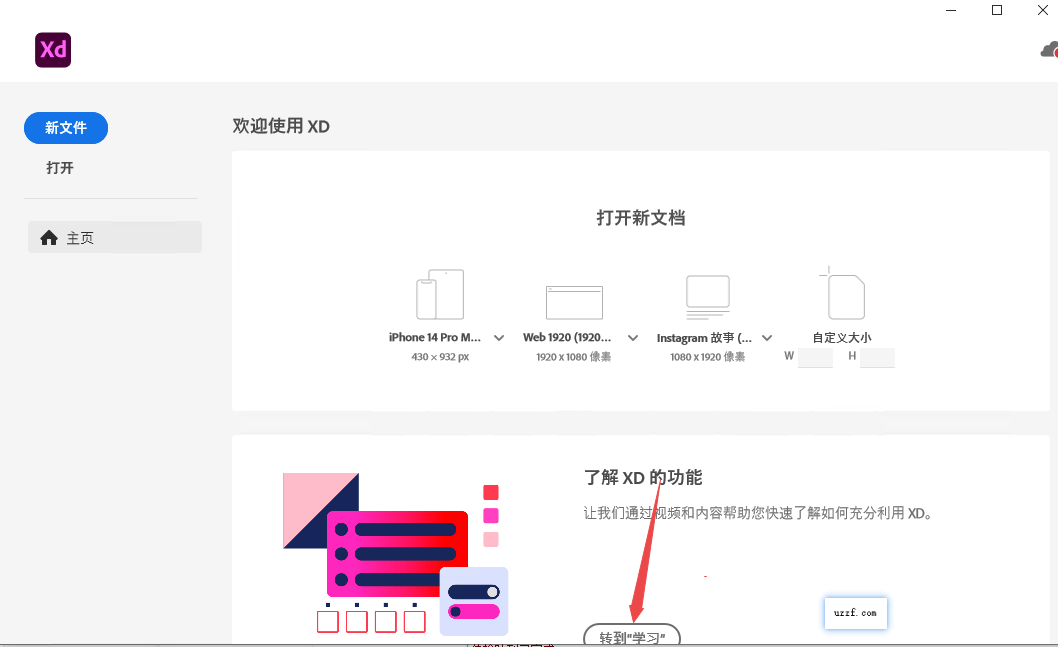Click the 新文件 button
1058x647 pixels.
coord(66,128)
